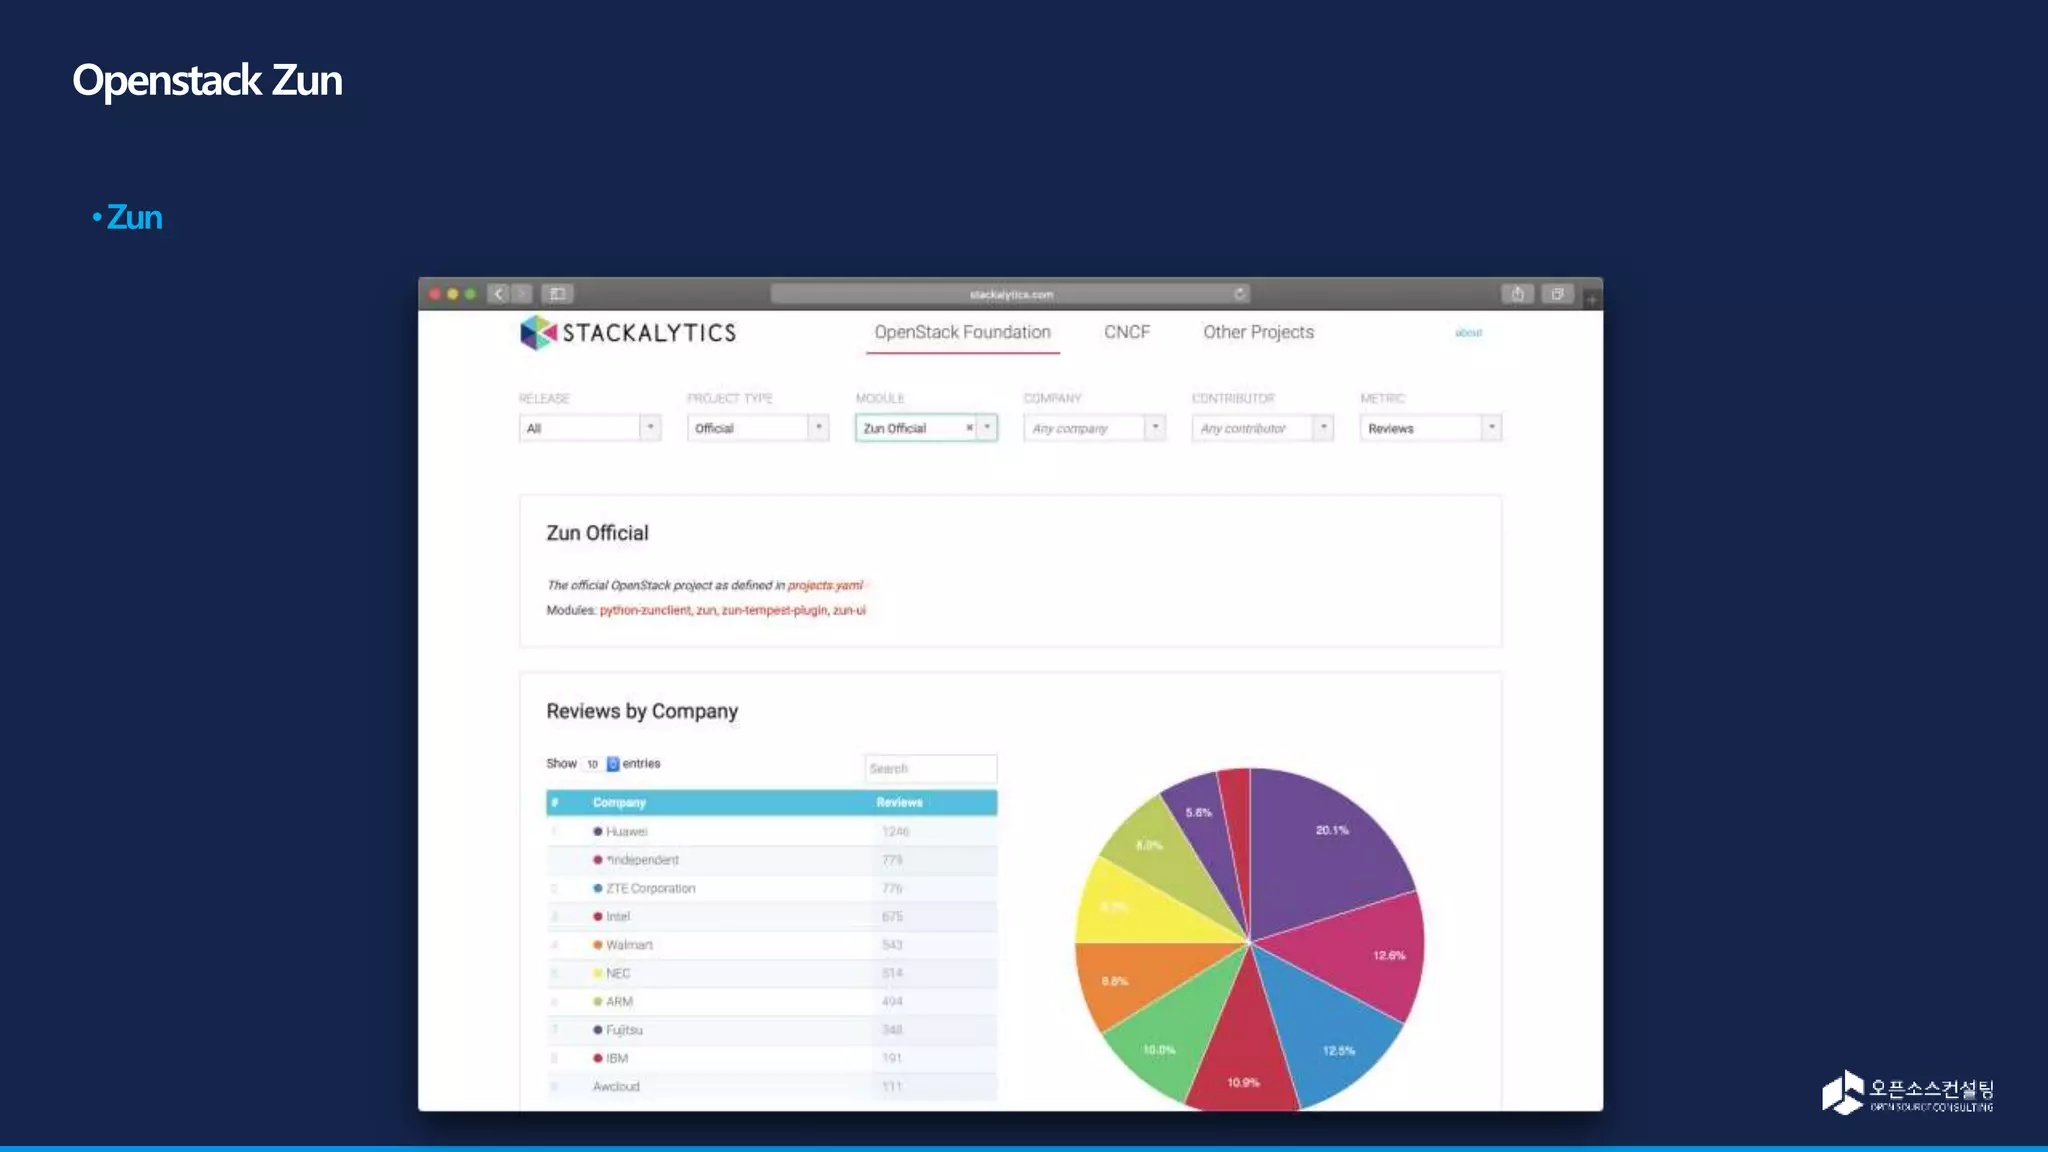Open the Metric dropdown showing Reviews
The height and width of the screenshot is (1152, 2048).
pyautogui.click(x=1430, y=428)
